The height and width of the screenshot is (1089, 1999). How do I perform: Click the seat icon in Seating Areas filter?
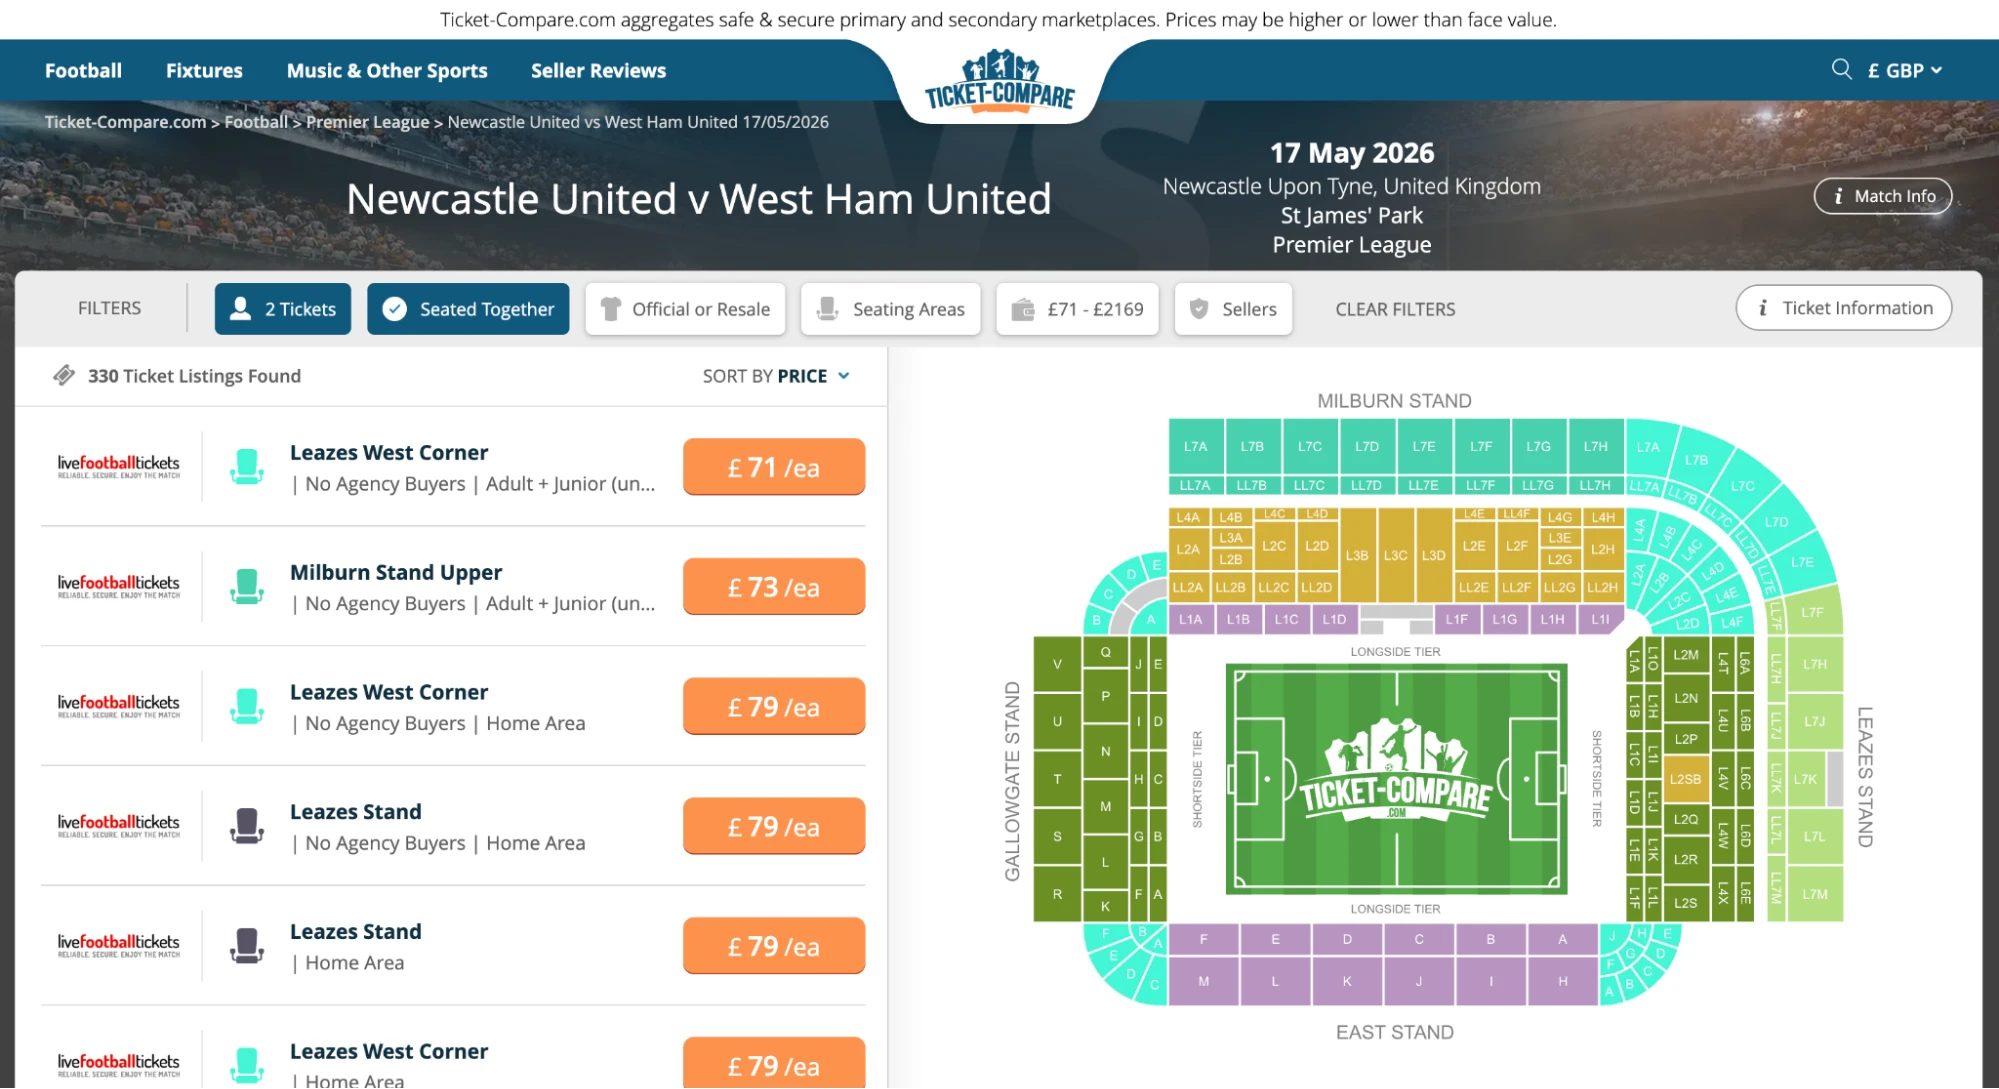826,309
